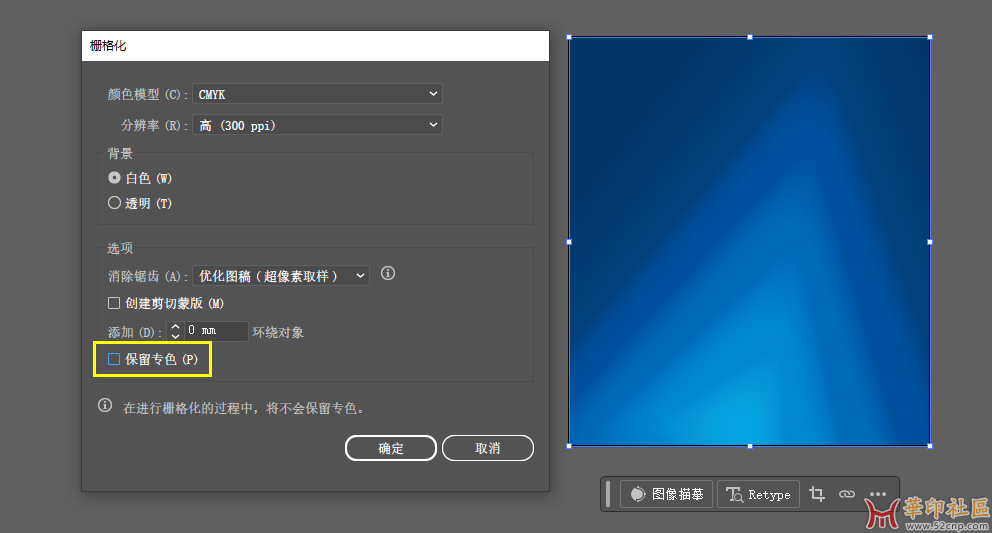Select the 透明 (T) background radio button
The height and width of the screenshot is (533, 992).
pos(114,203)
